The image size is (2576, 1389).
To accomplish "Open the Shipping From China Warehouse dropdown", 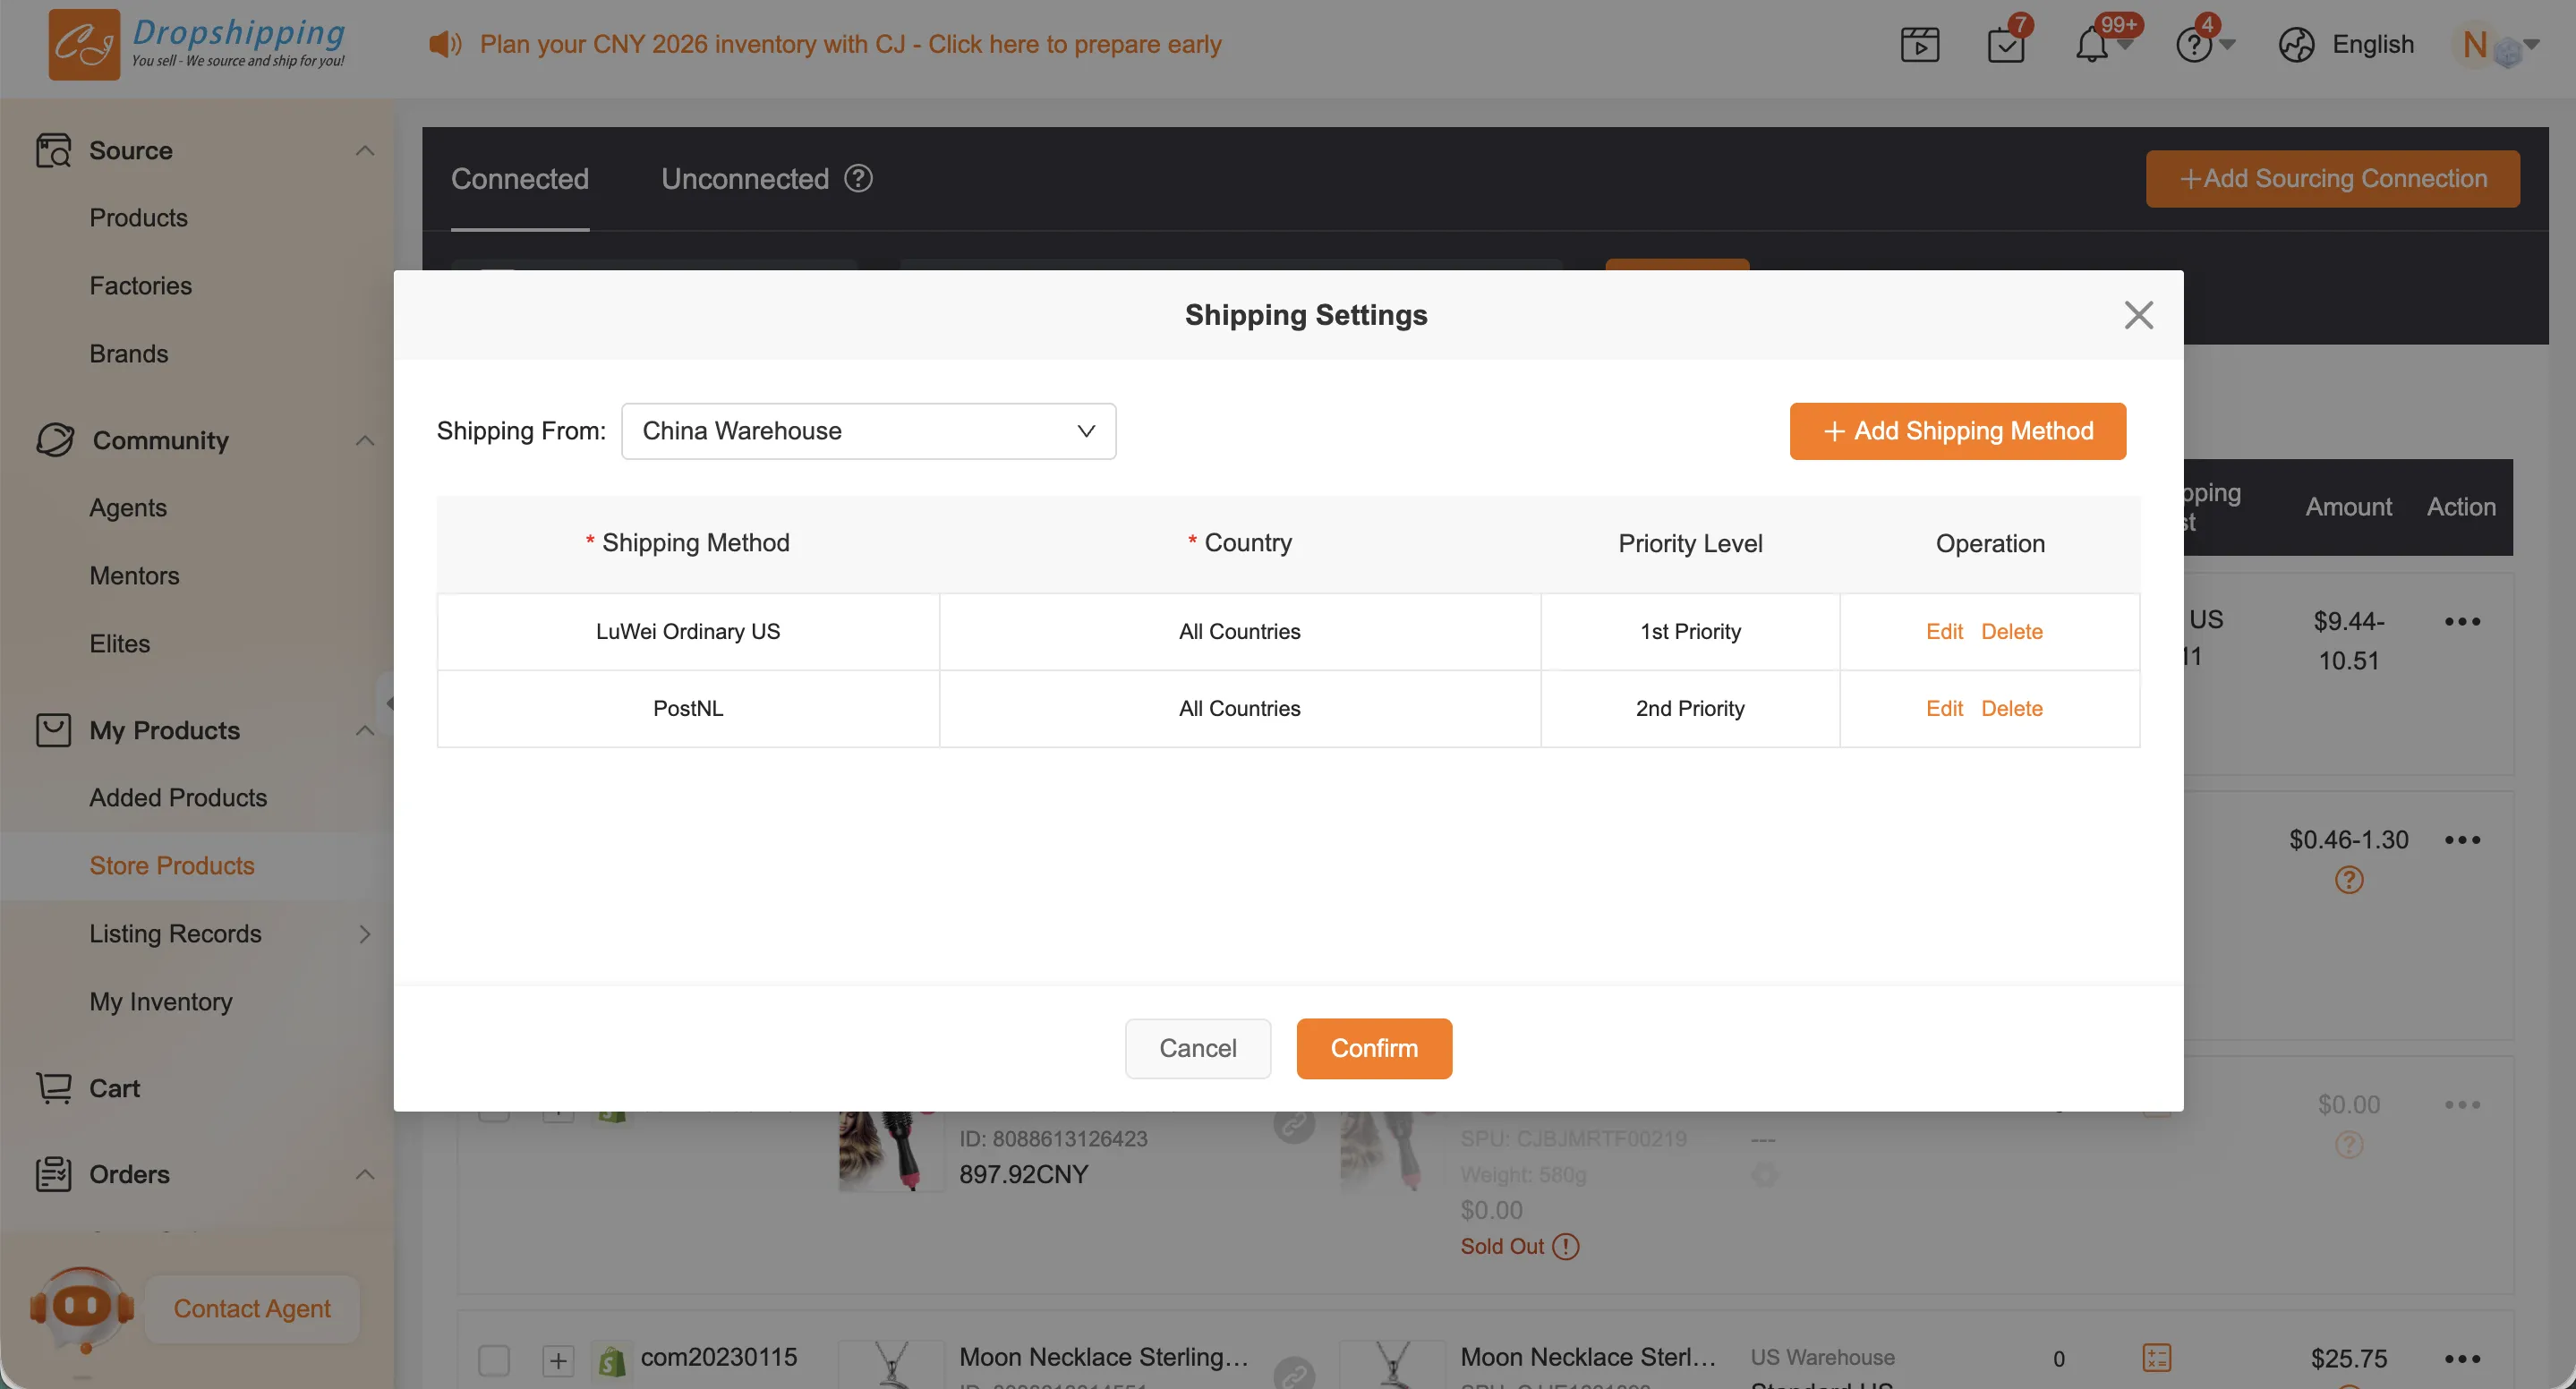I will coord(868,431).
